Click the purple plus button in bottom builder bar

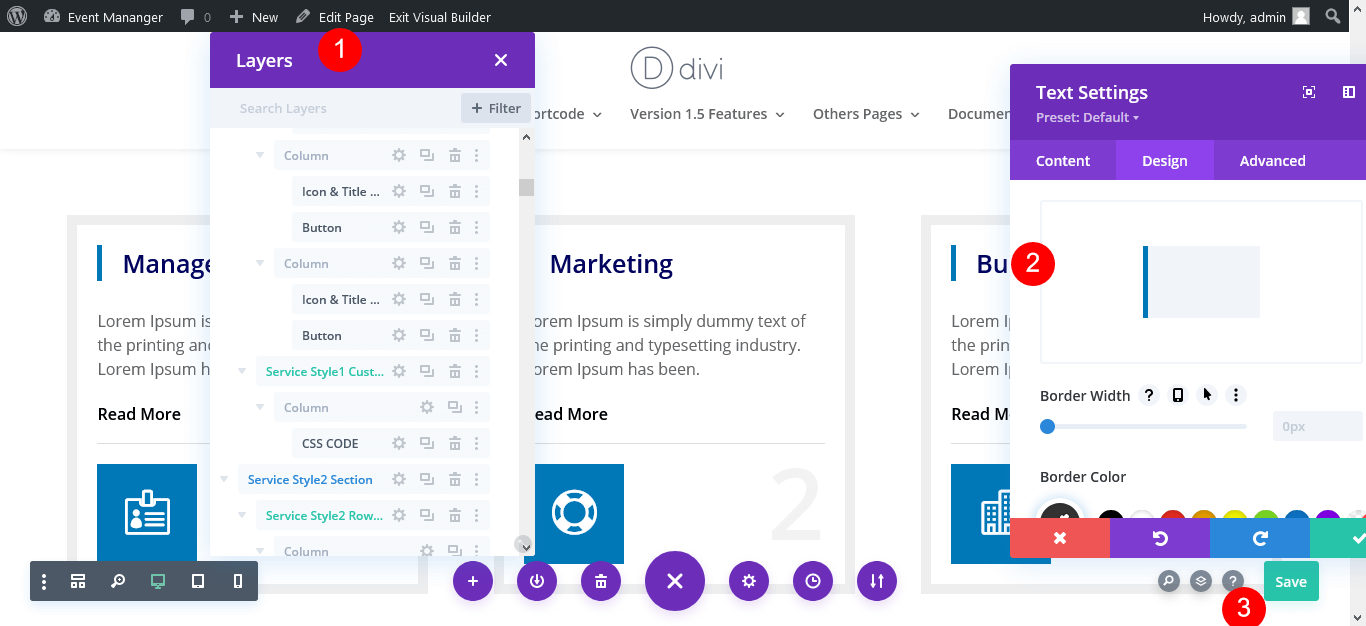(x=473, y=581)
